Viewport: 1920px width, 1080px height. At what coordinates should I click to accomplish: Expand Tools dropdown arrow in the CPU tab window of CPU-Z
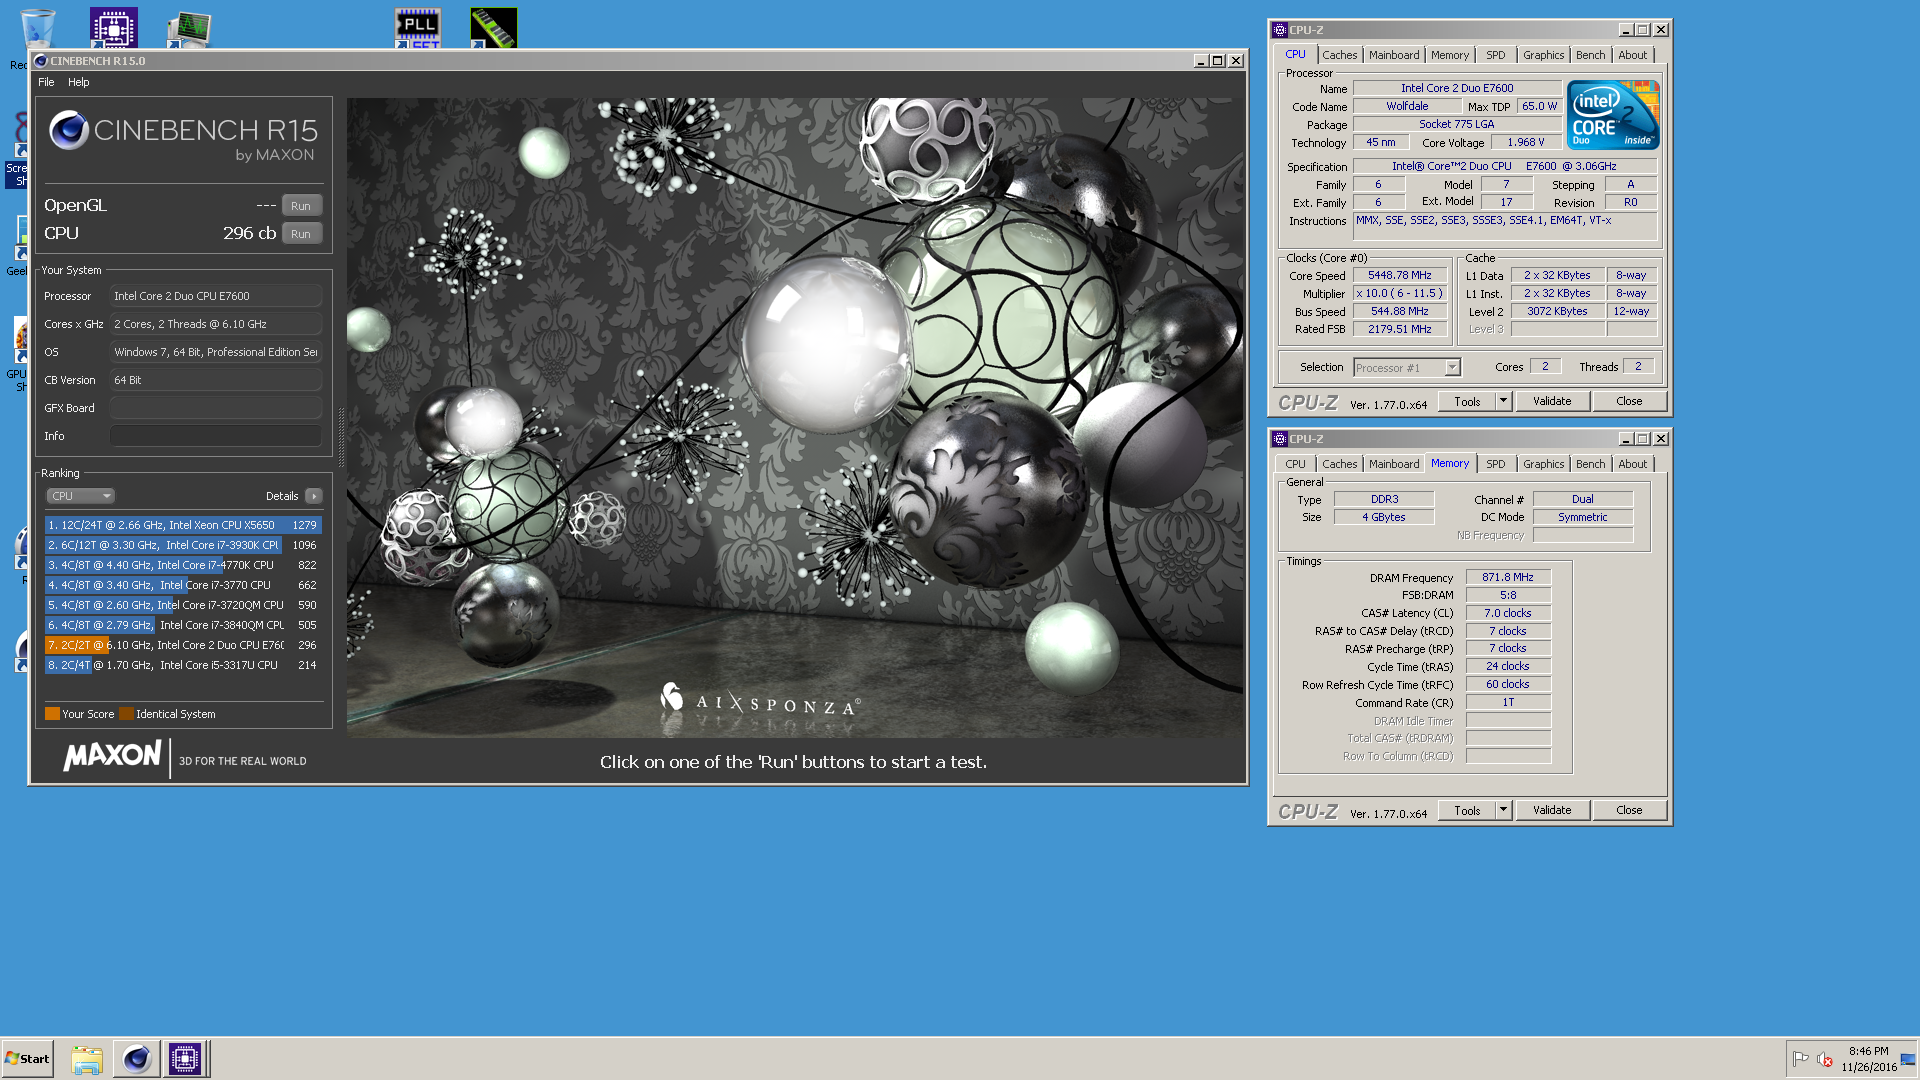tap(1503, 401)
